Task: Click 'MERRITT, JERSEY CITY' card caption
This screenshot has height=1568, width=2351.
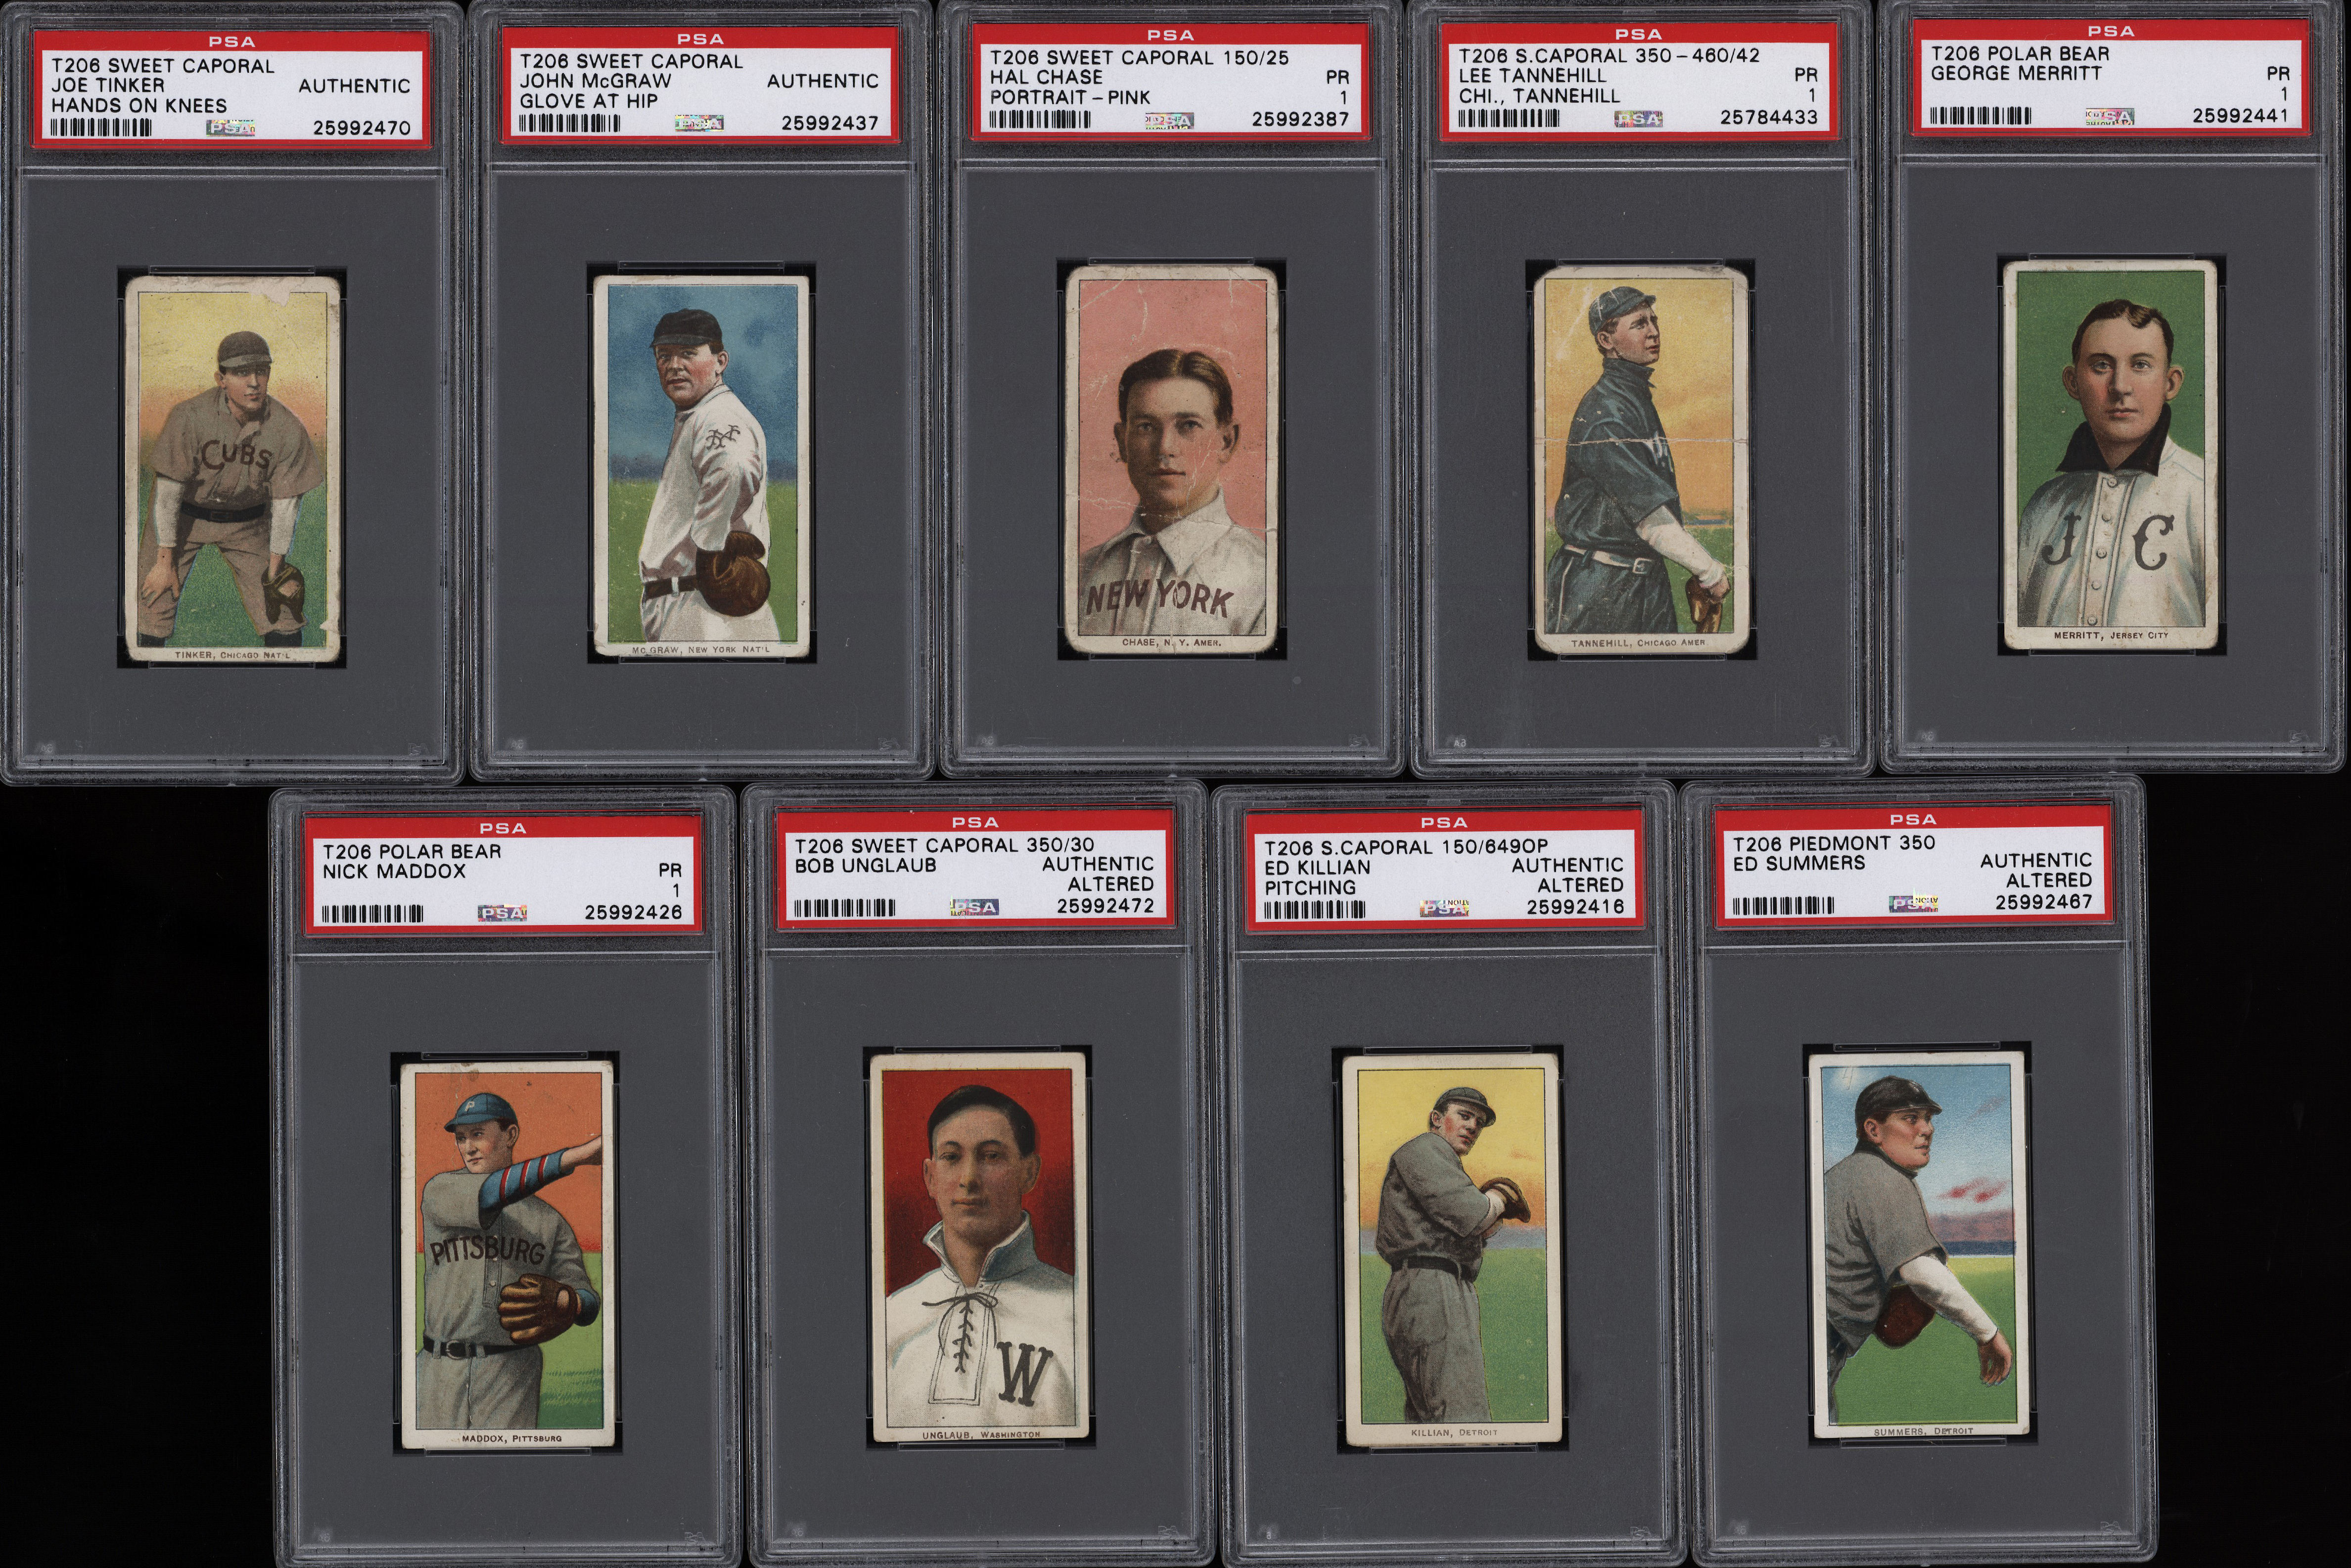Action: [2110, 635]
